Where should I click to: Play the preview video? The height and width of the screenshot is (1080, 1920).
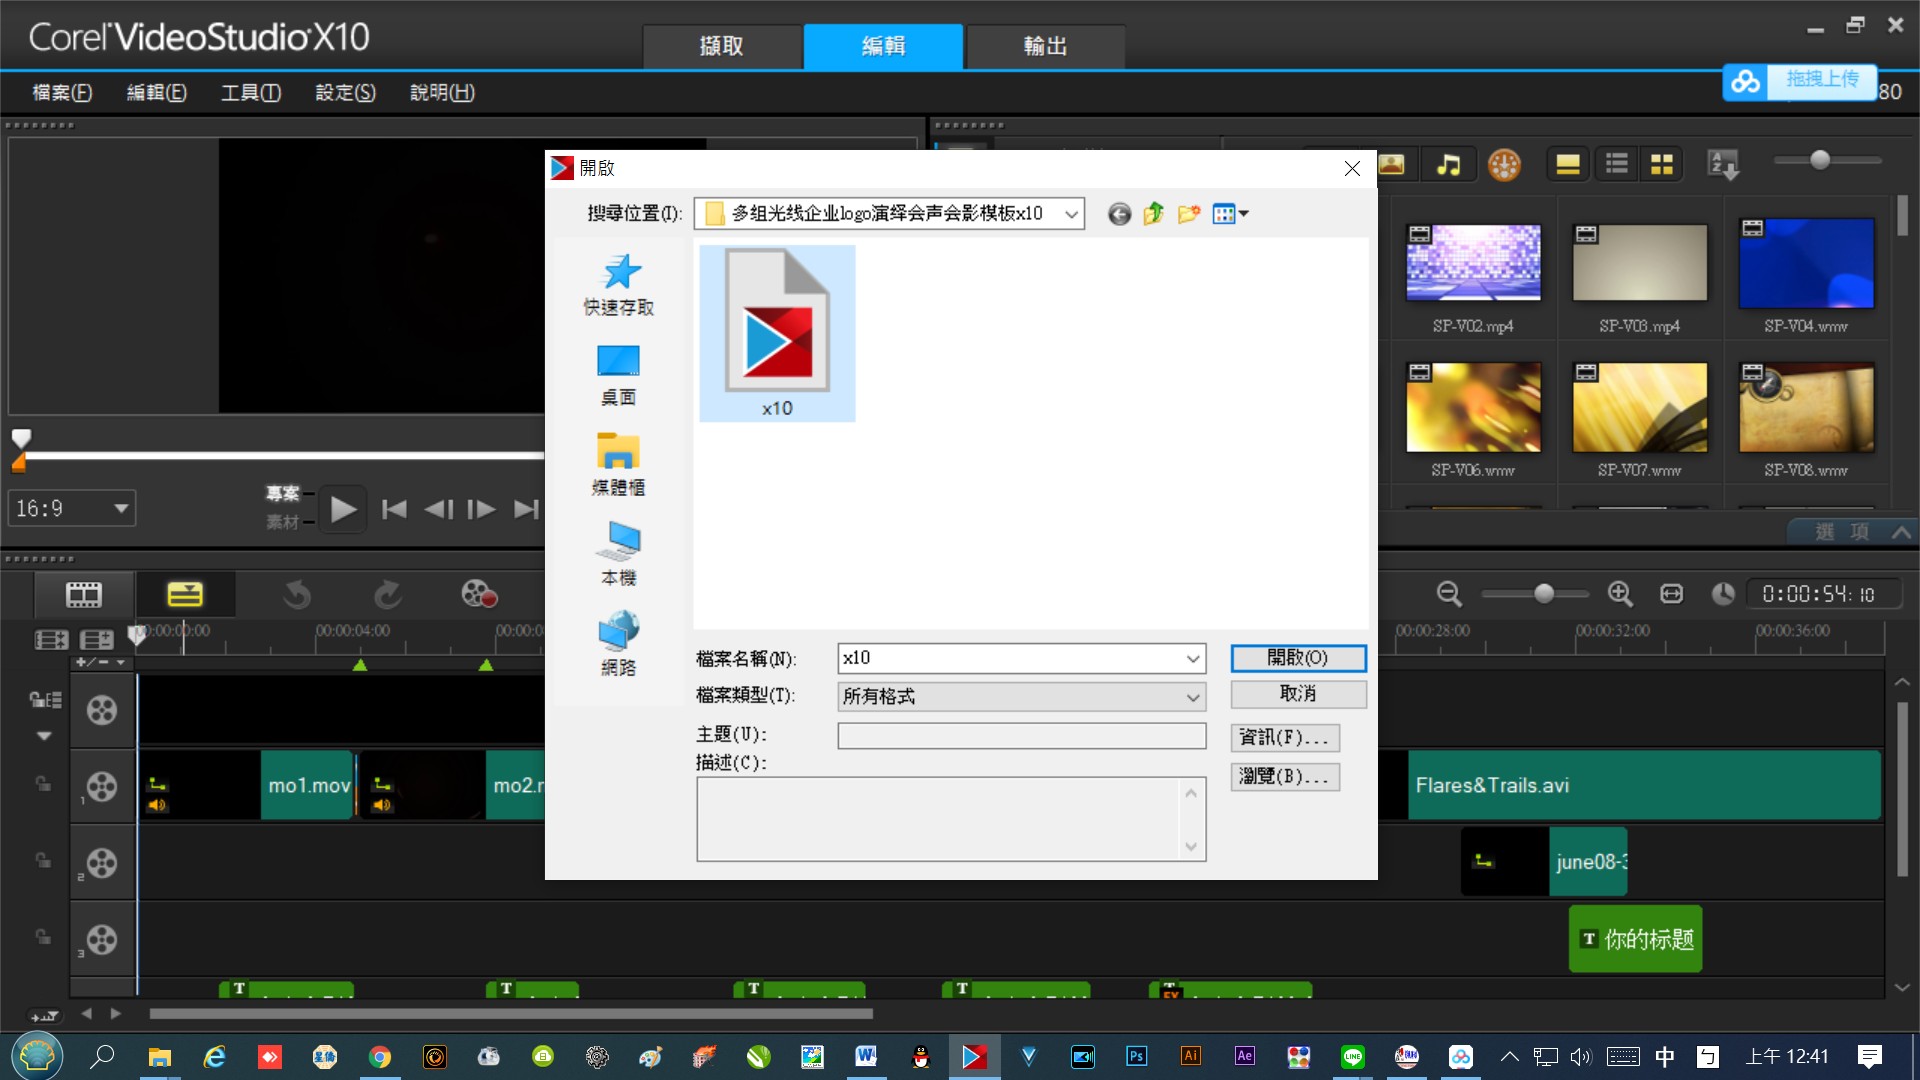pos(343,510)
